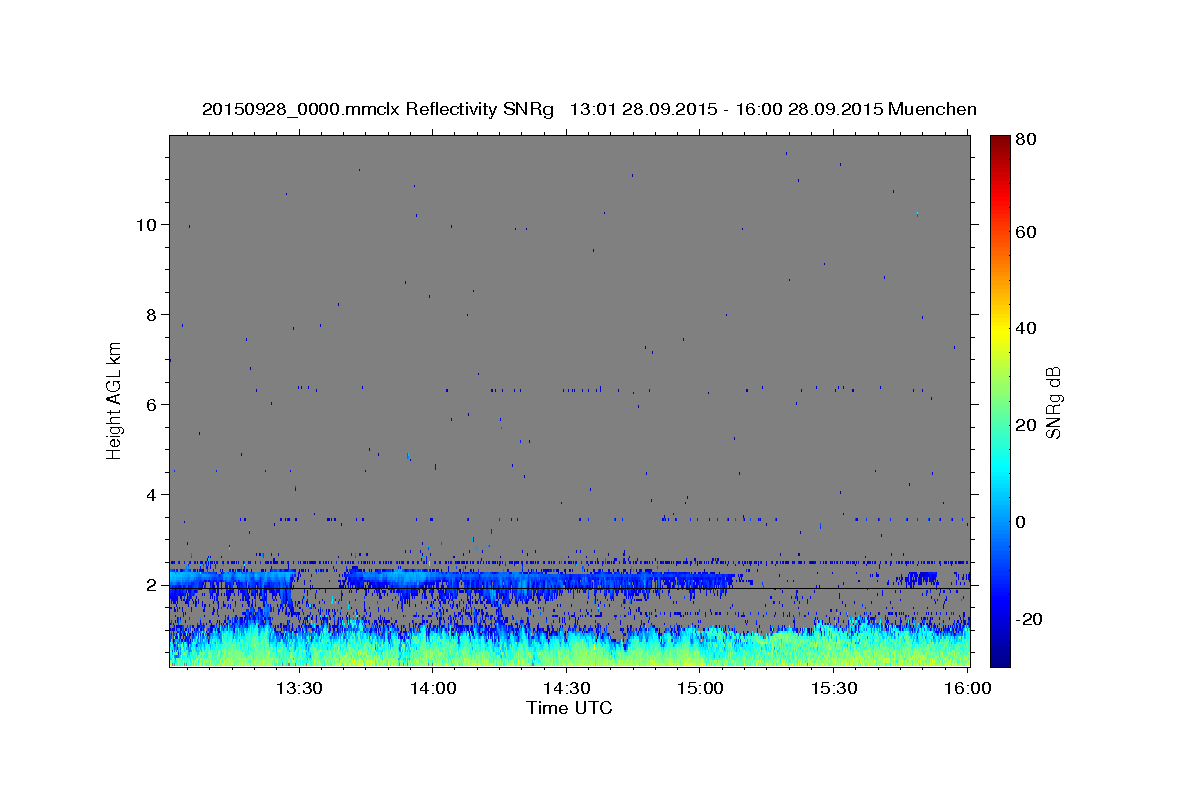Click the 15:00 time tick label

(701, 689)
